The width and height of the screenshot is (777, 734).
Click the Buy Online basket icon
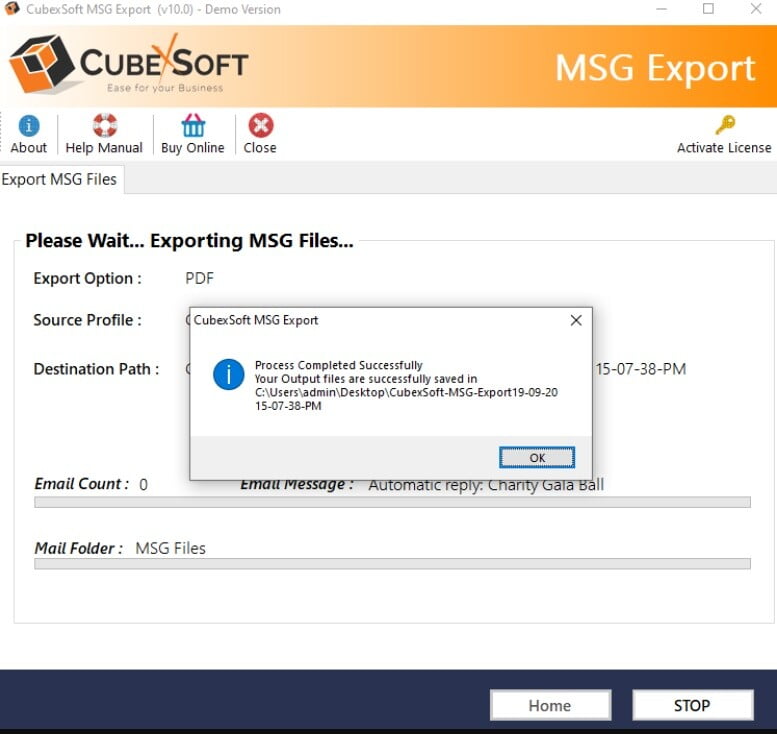coord(193,125)
